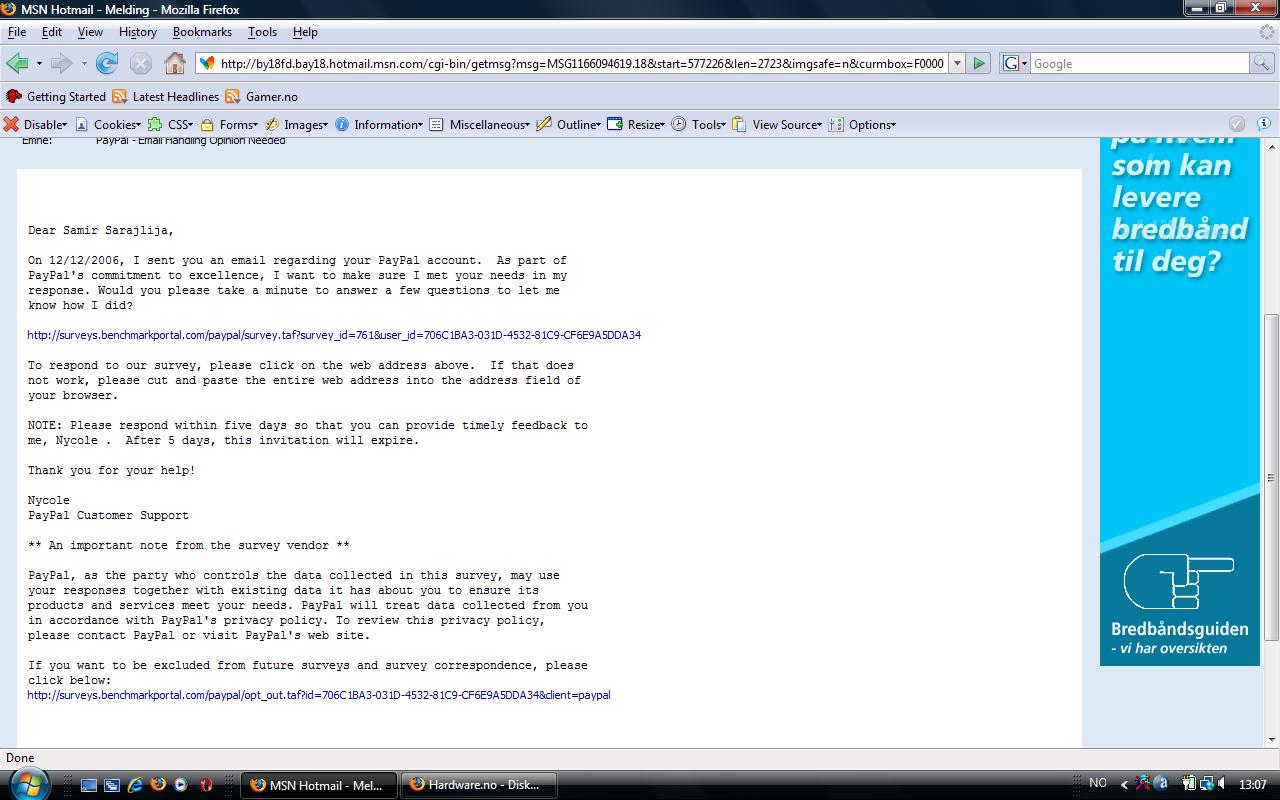Open the Help menu

click(x=305, y=32)
